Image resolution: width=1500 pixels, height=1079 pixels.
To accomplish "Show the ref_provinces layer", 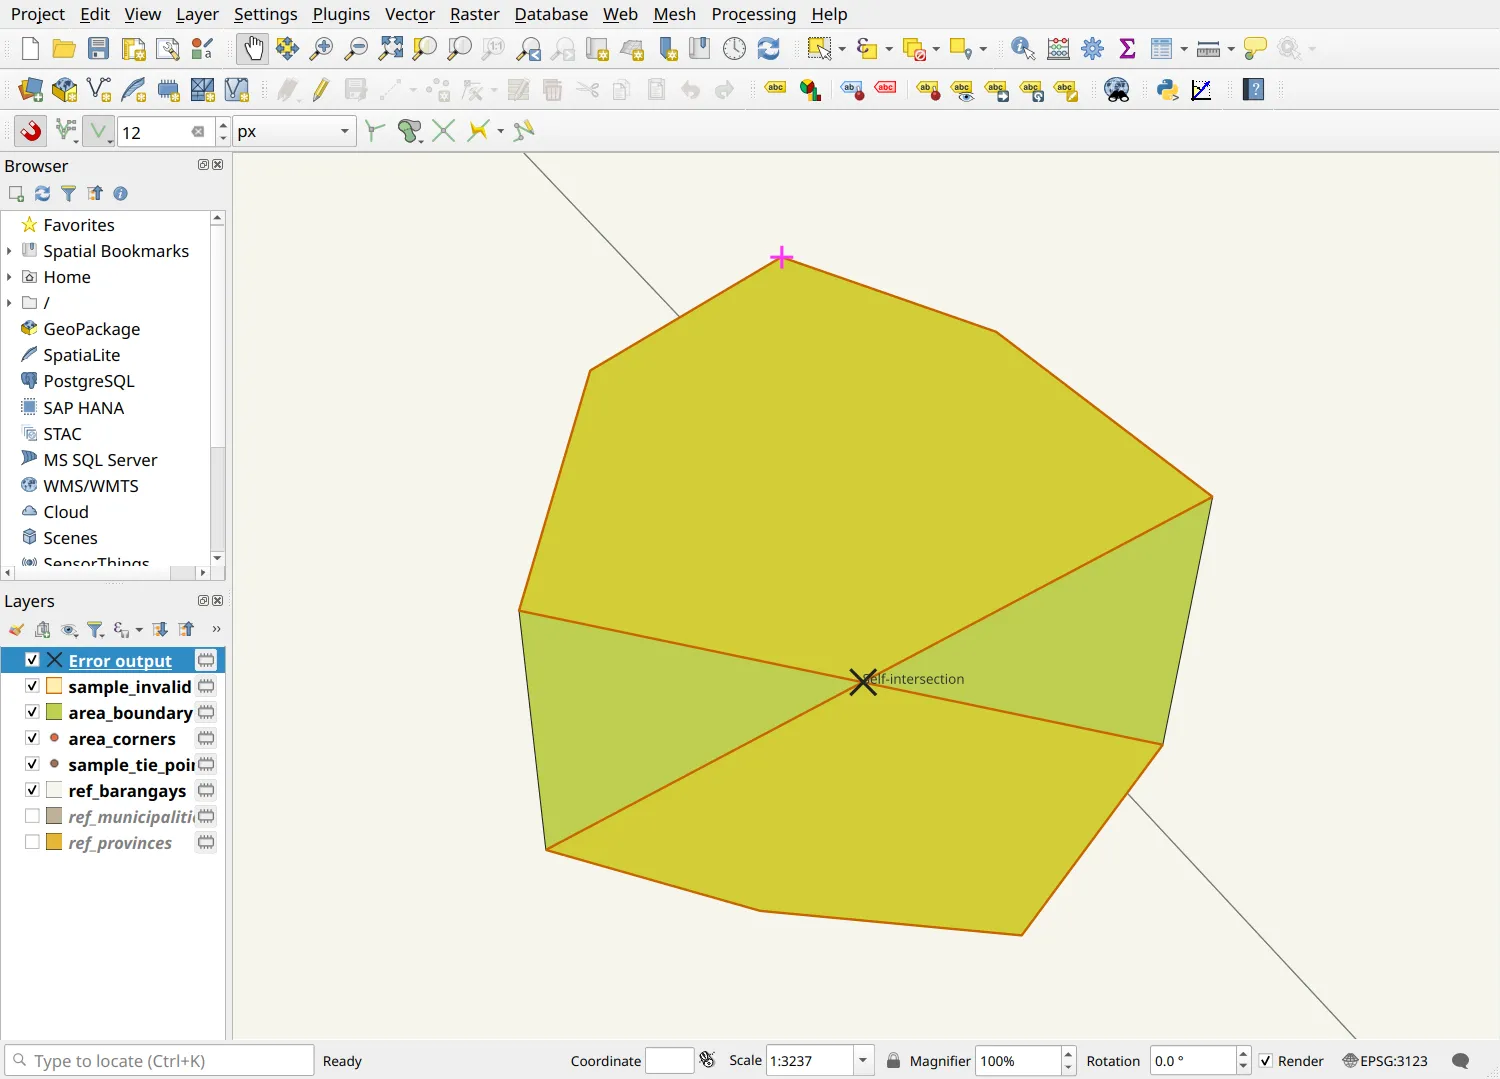I will [32, 842].
